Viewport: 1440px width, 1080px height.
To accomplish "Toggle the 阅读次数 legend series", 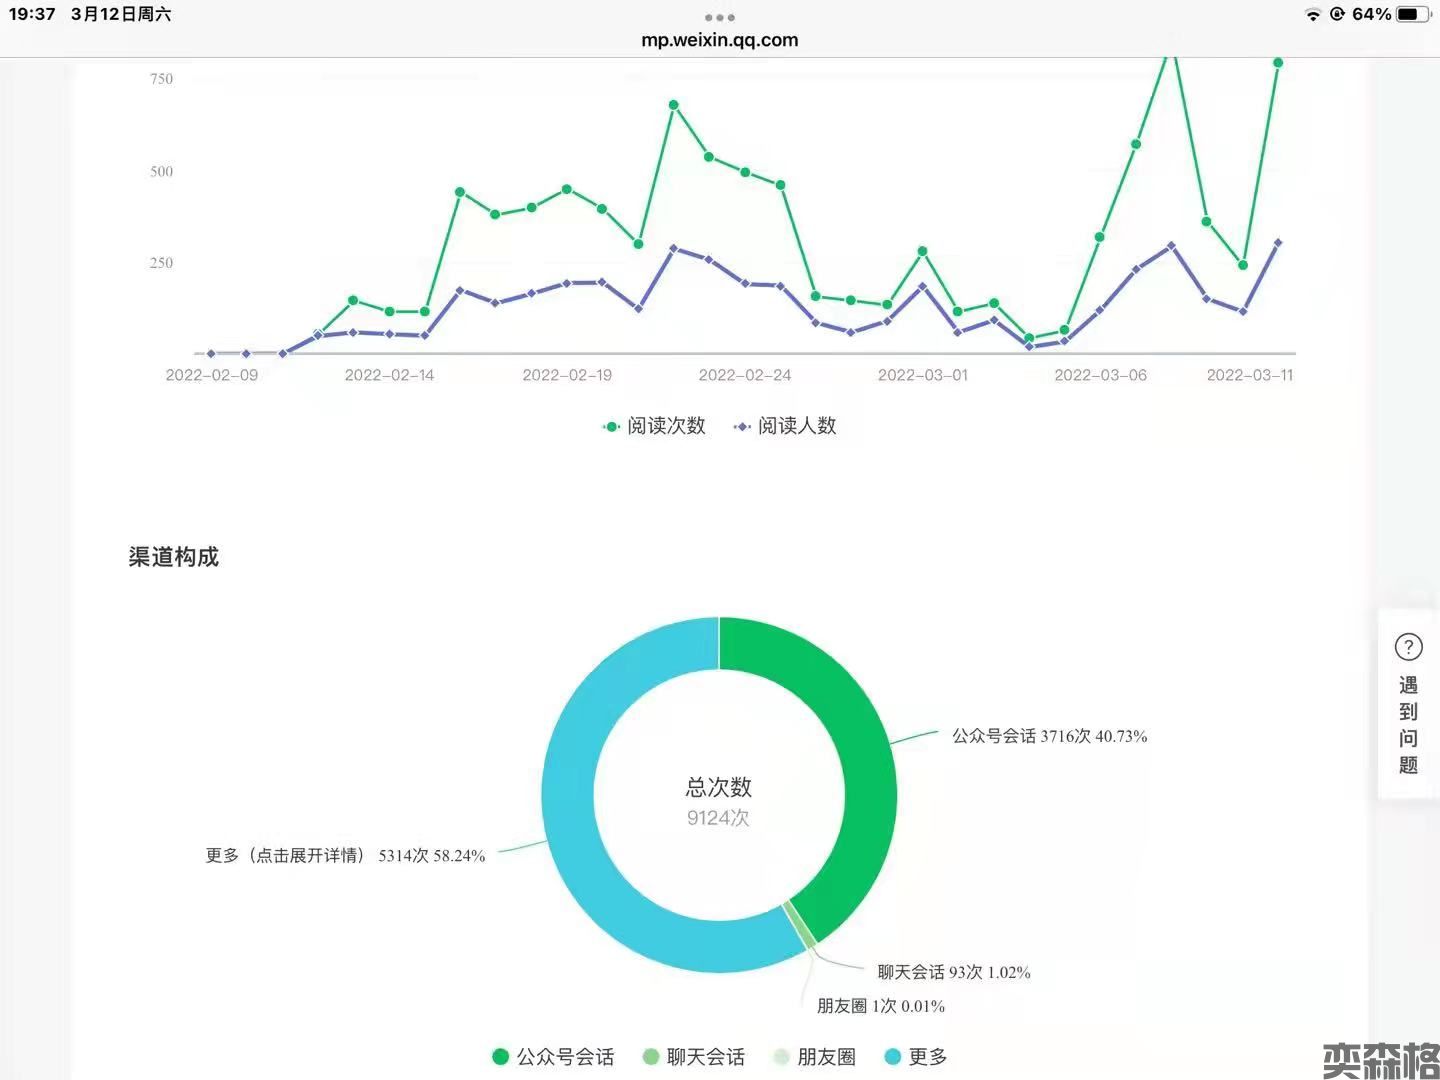I will (x=655, y=426).
